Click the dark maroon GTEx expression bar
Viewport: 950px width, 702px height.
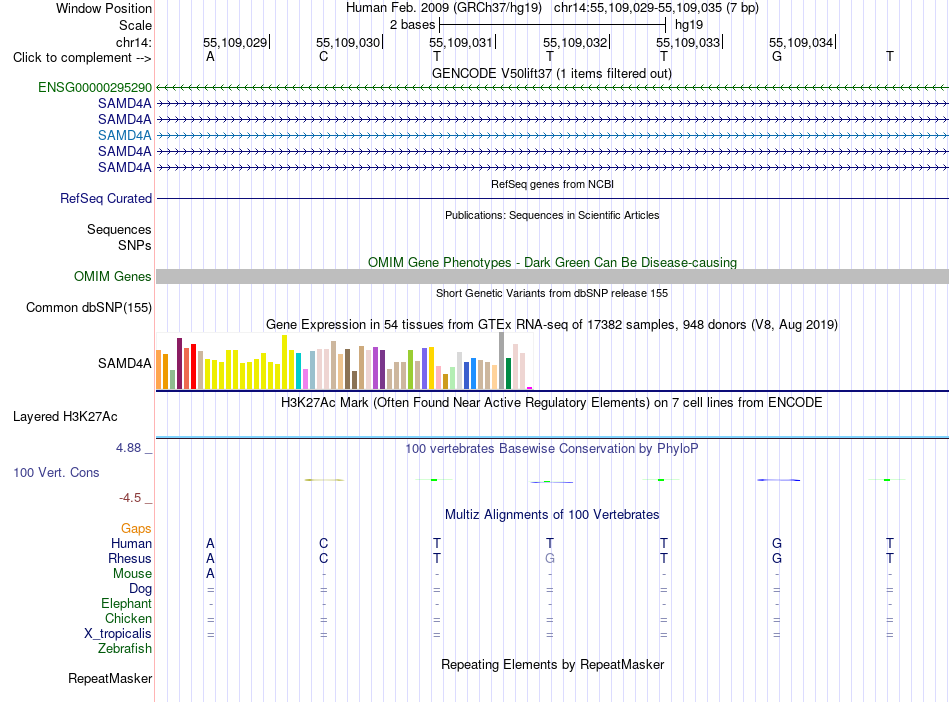(179, 363)
